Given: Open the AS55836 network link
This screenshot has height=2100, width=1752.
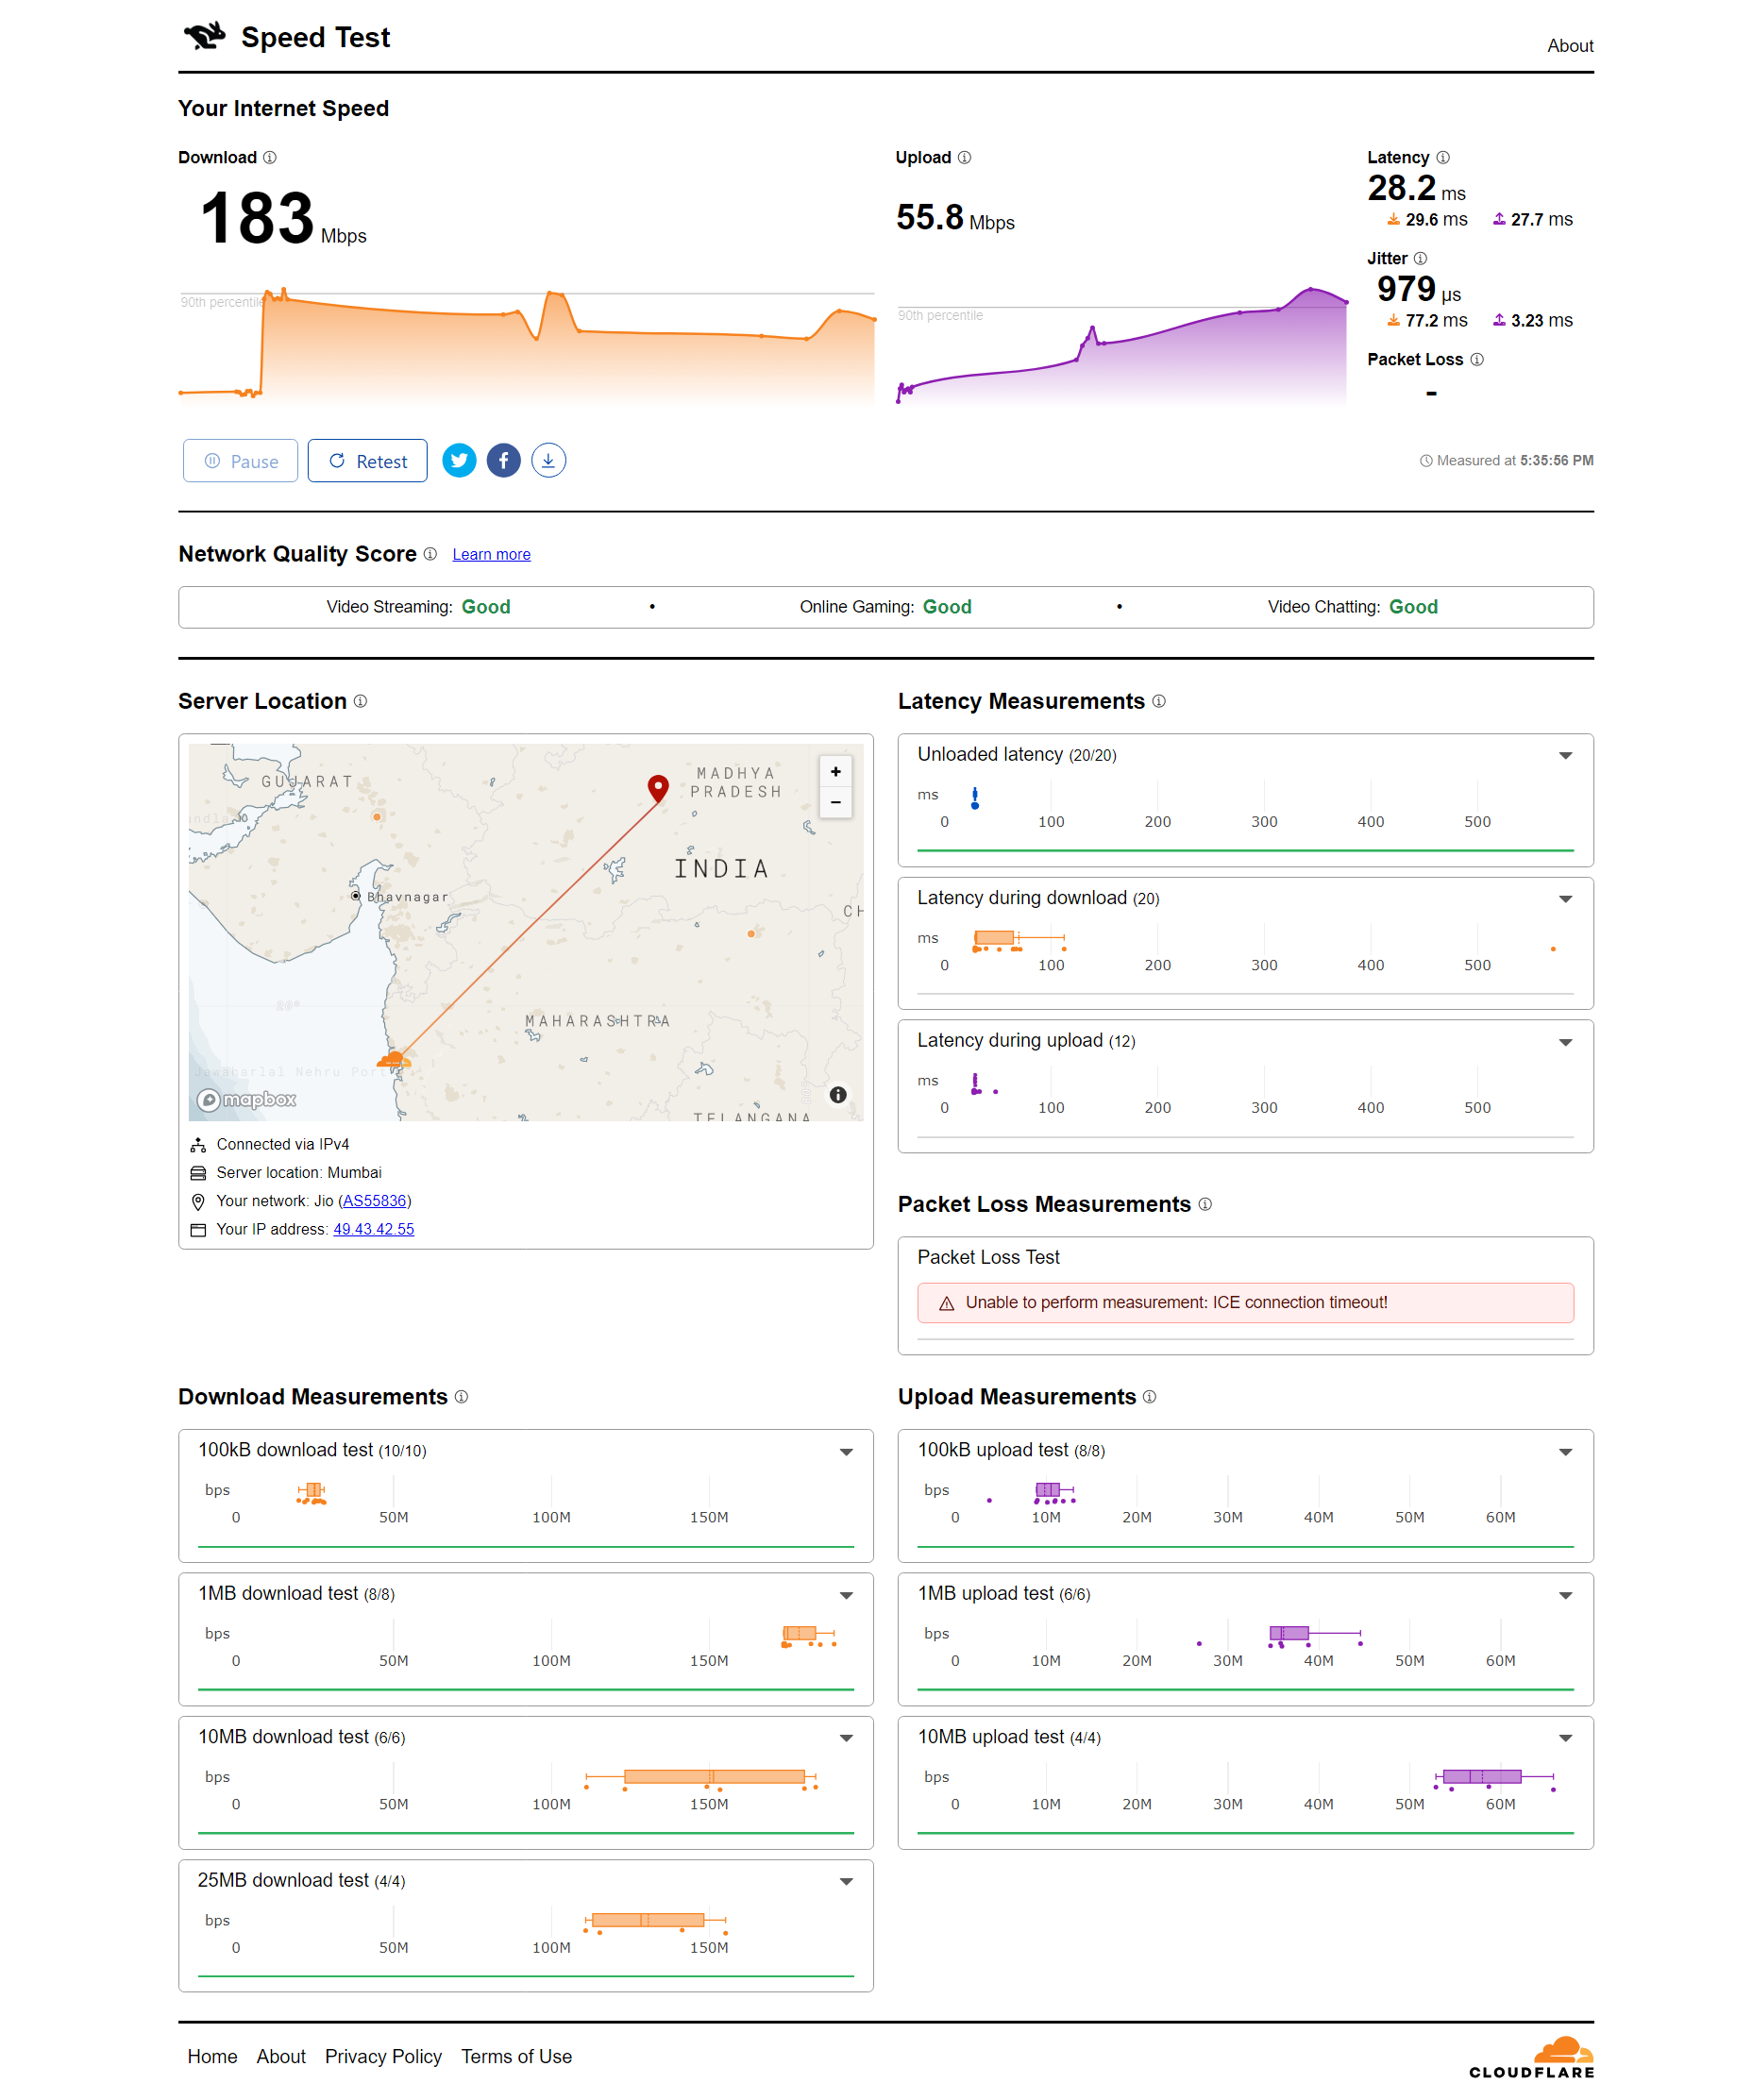Looking at the screenshot, I should [x=374, y=1201].
